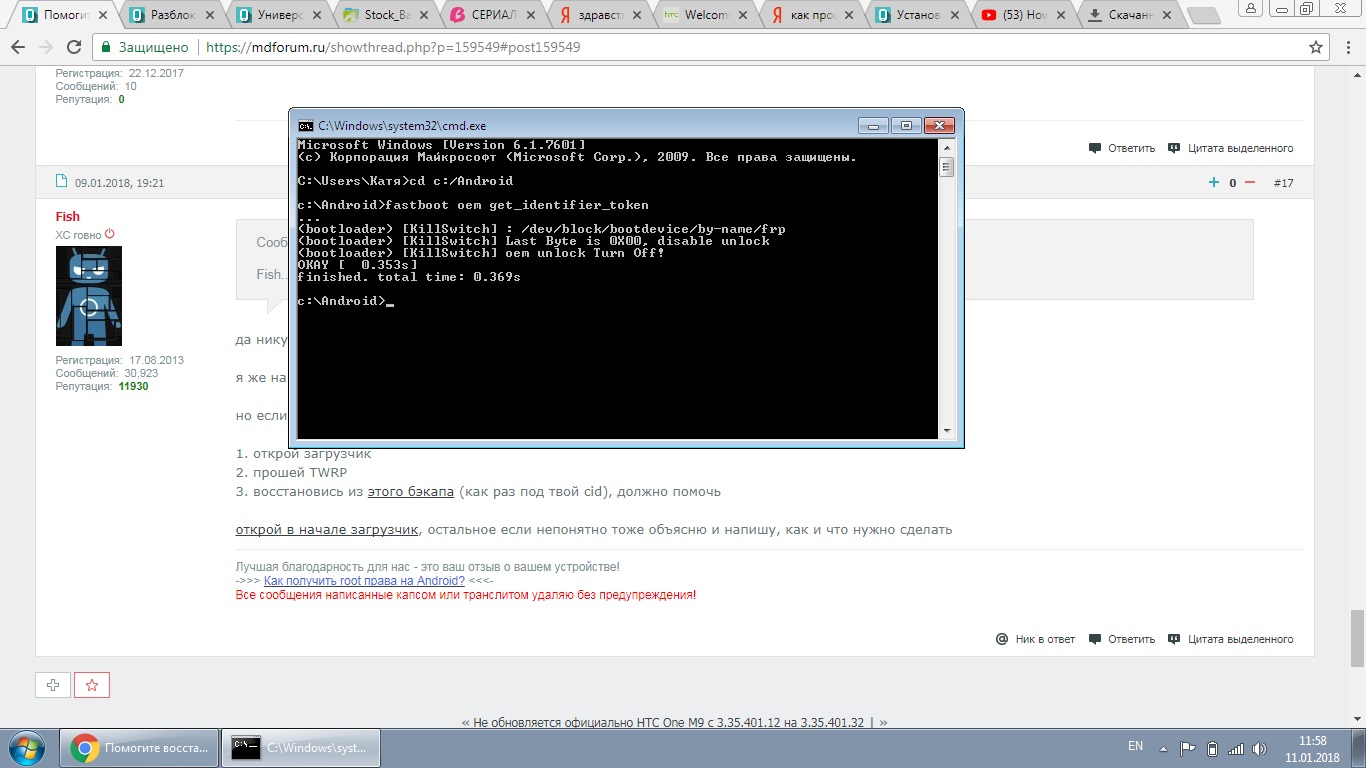The image size is (1366, 768).
Task: Click the cmd.exe taskbar button
Action: point(300,747)
